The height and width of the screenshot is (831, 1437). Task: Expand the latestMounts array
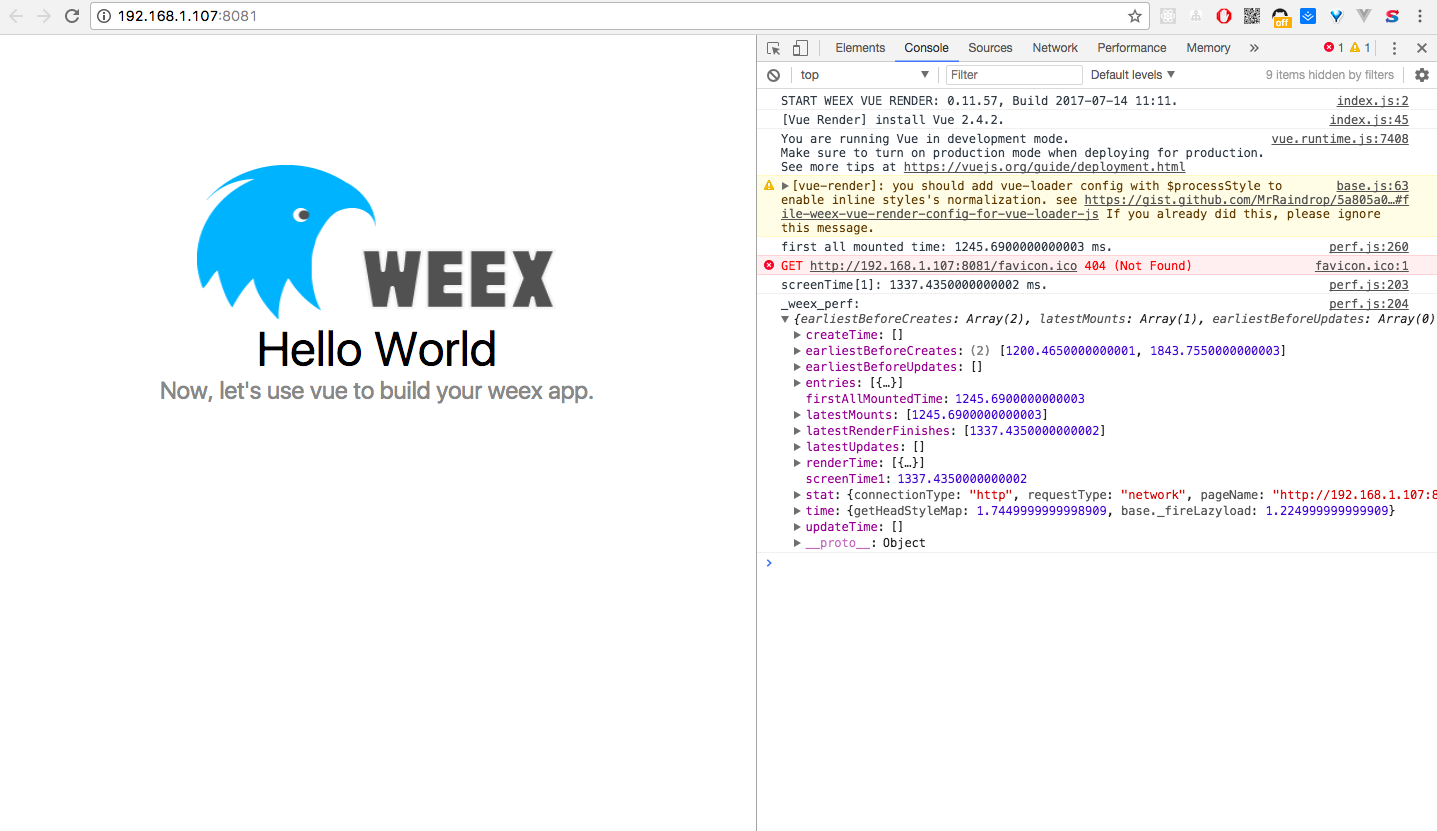tap(798, 415)
